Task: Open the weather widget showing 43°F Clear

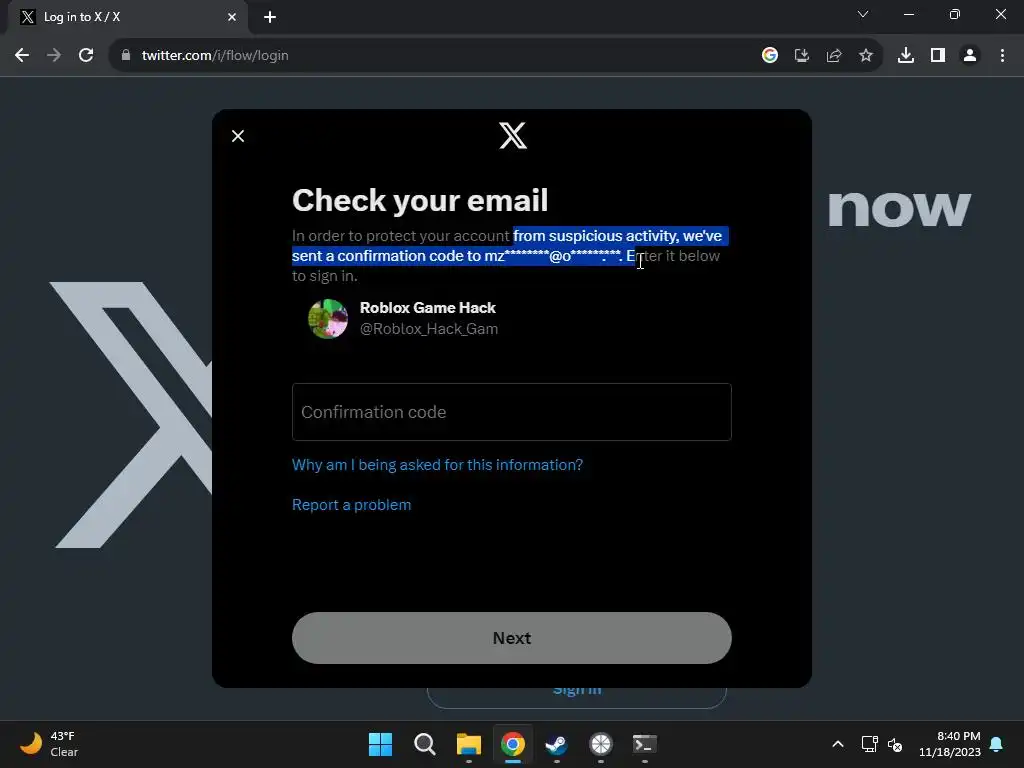Action: point(49,744)
